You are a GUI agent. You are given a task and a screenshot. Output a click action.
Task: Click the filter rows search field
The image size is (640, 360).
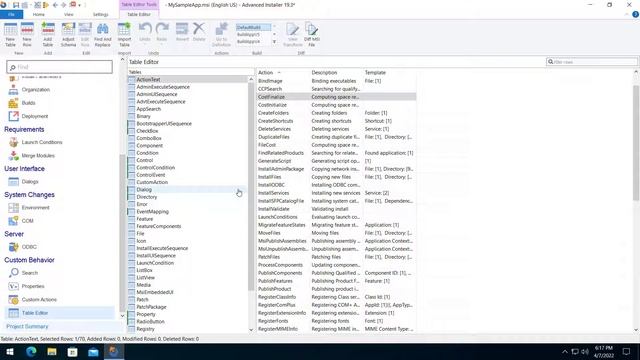click(591, 62)
